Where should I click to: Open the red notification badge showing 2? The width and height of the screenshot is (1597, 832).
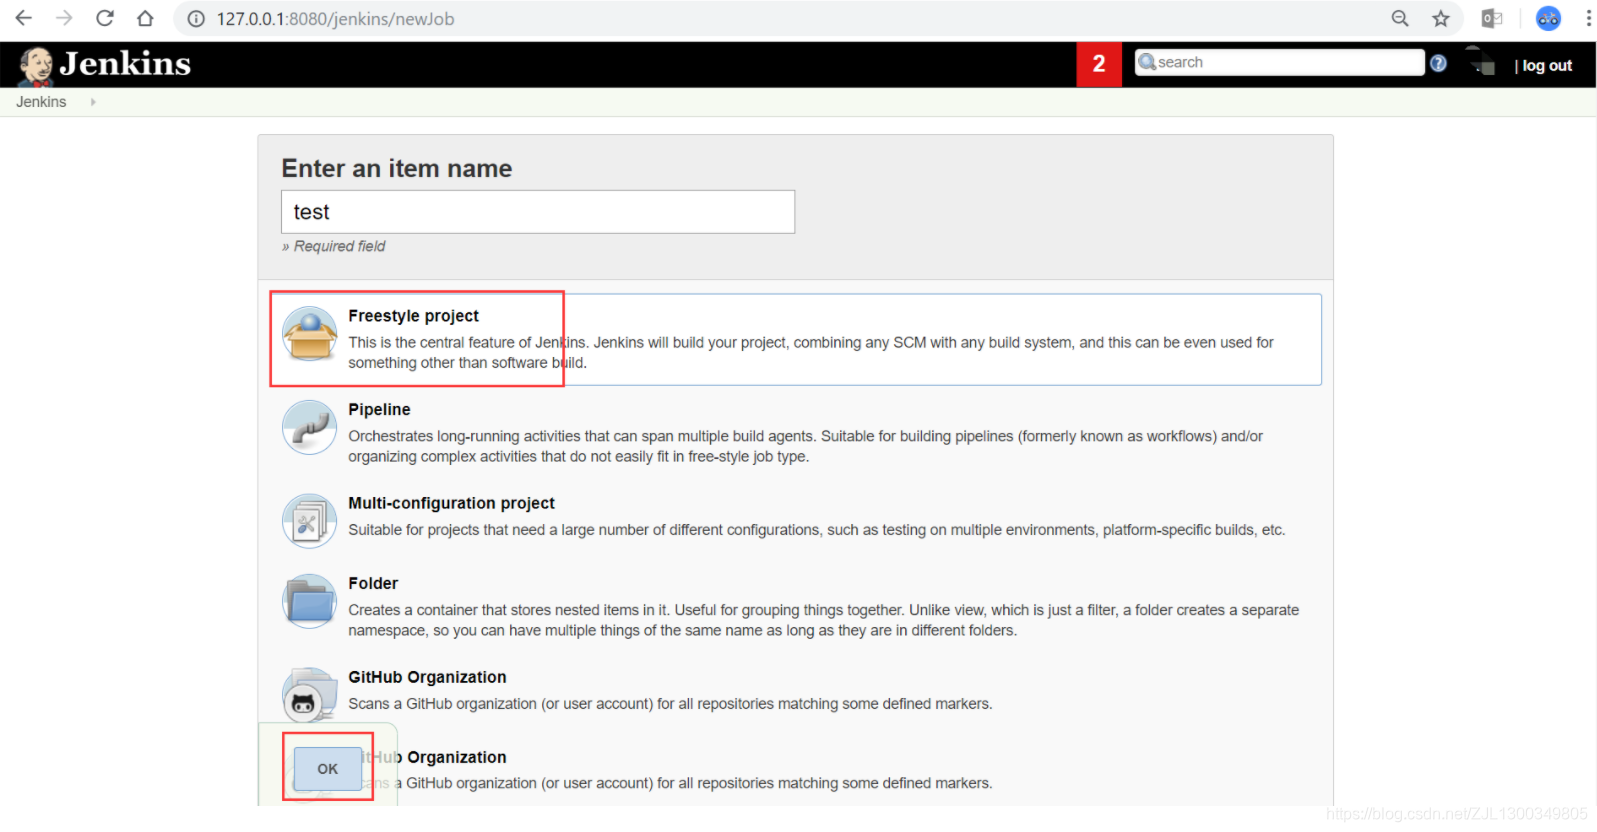pyautogui.click(x=1099, y=64)
